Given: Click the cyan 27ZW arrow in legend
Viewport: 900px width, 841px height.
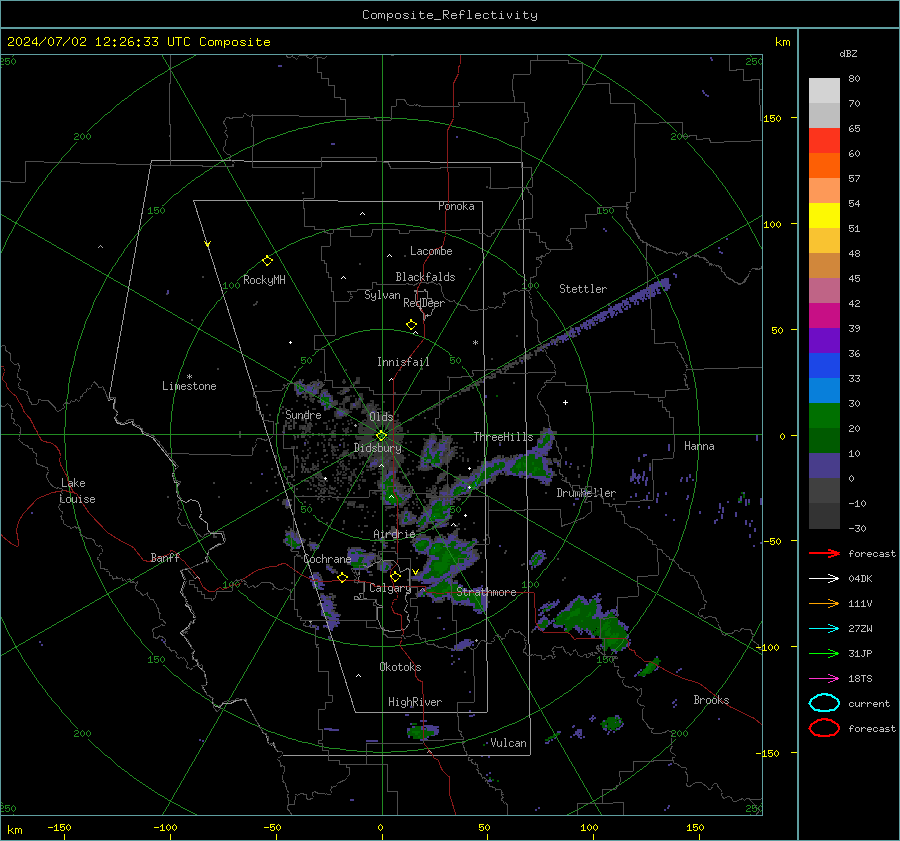Looking at the screenshot, I should coord(824,629).
